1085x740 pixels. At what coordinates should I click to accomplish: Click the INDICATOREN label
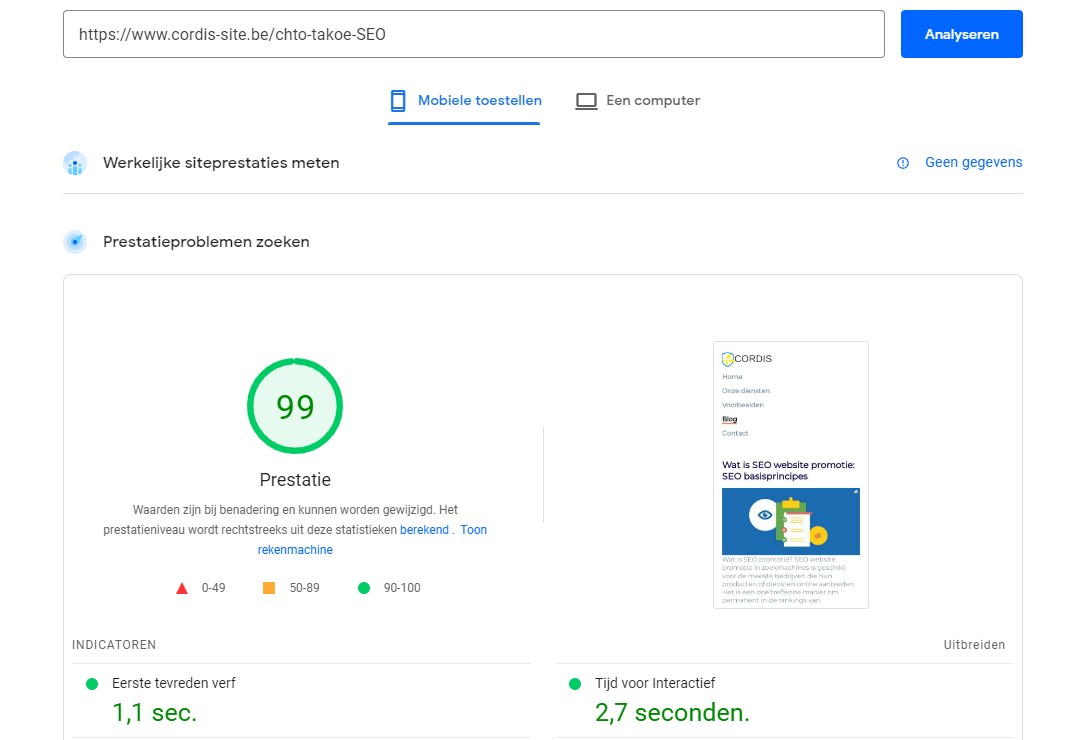click(x=114, y=644)
